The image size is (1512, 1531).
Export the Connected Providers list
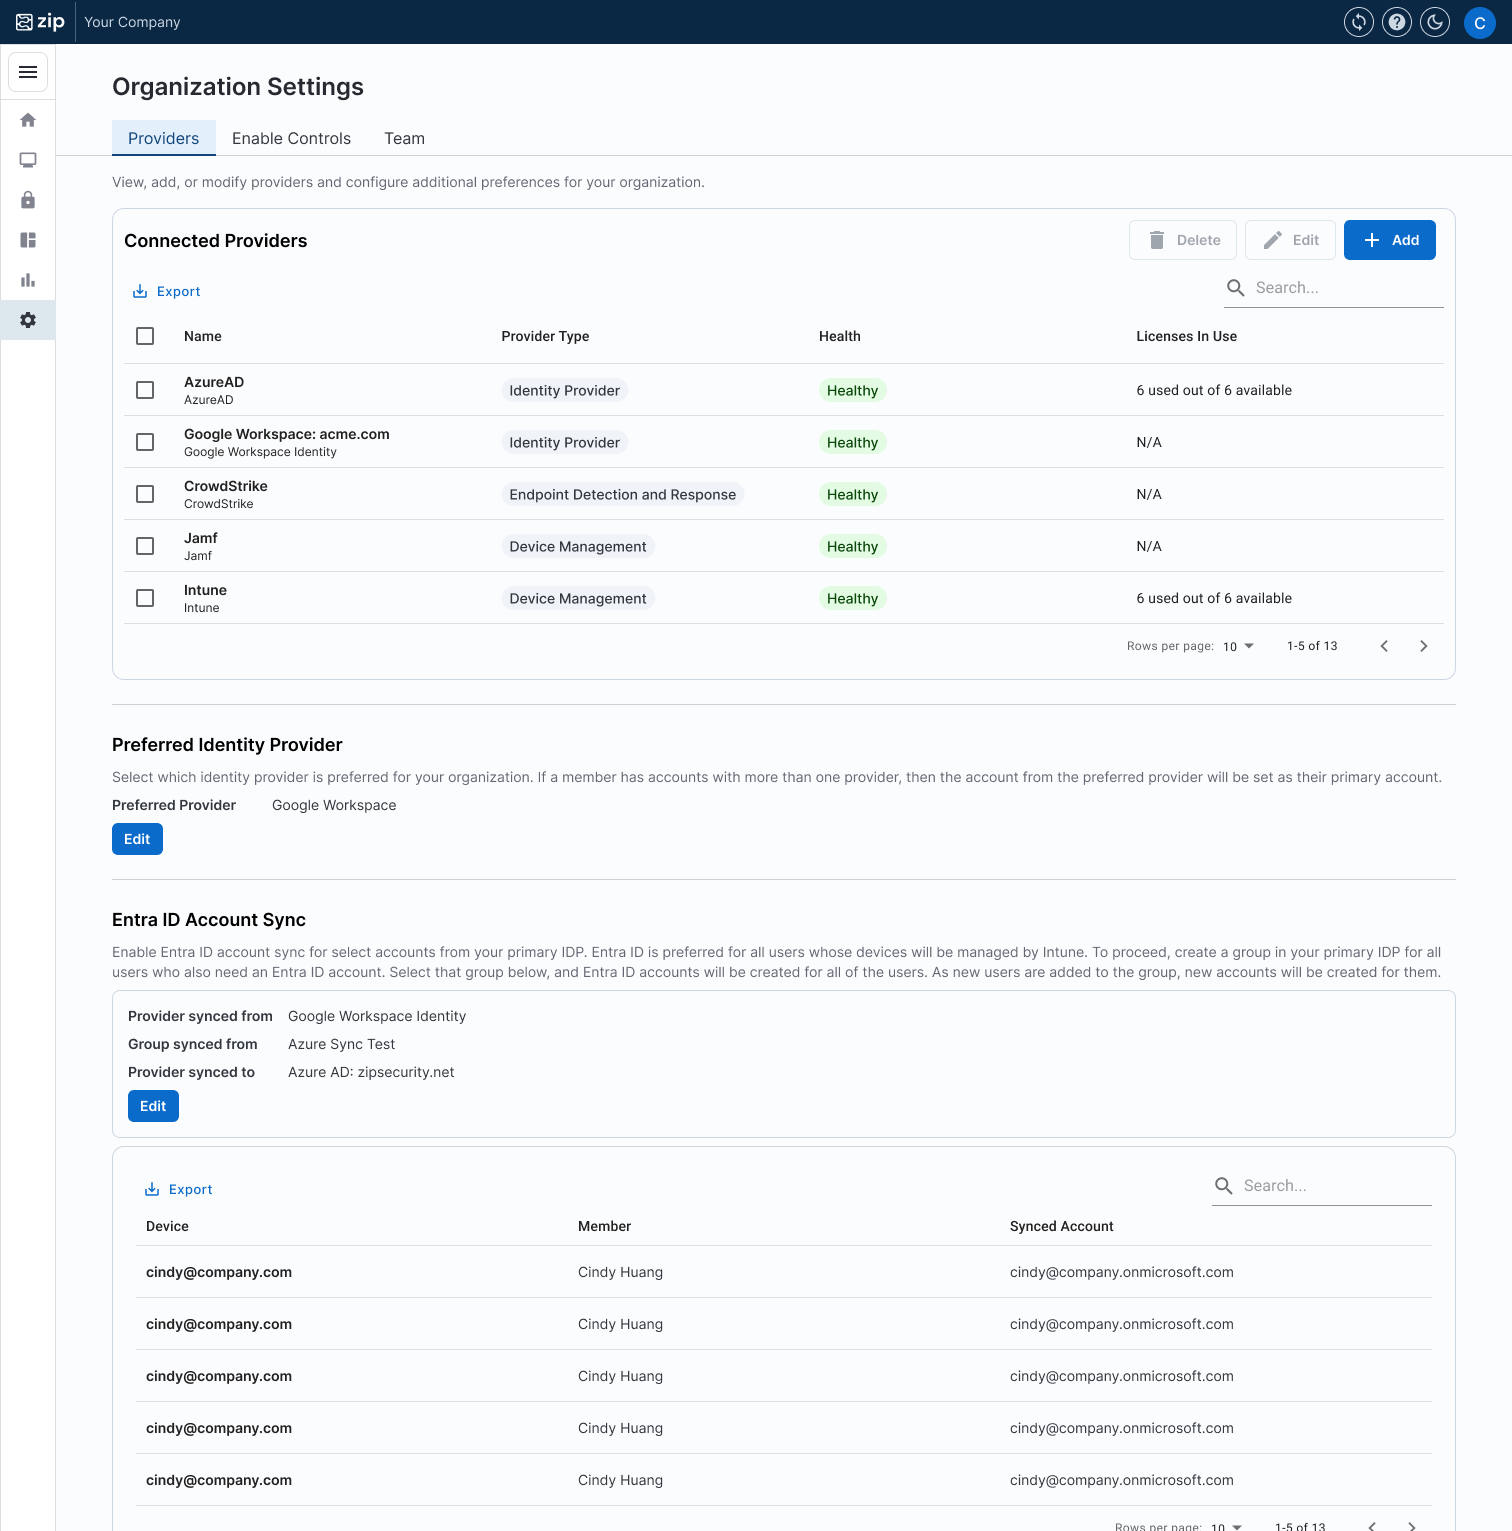point(167,291)
